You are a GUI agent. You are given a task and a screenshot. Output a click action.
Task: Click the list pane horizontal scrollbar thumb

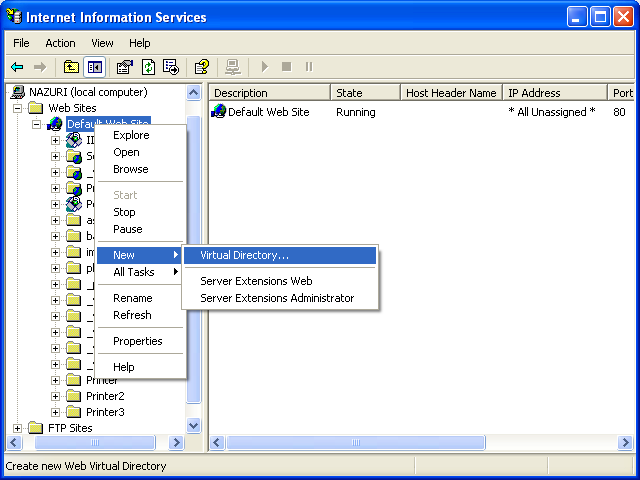coord(356,442)
